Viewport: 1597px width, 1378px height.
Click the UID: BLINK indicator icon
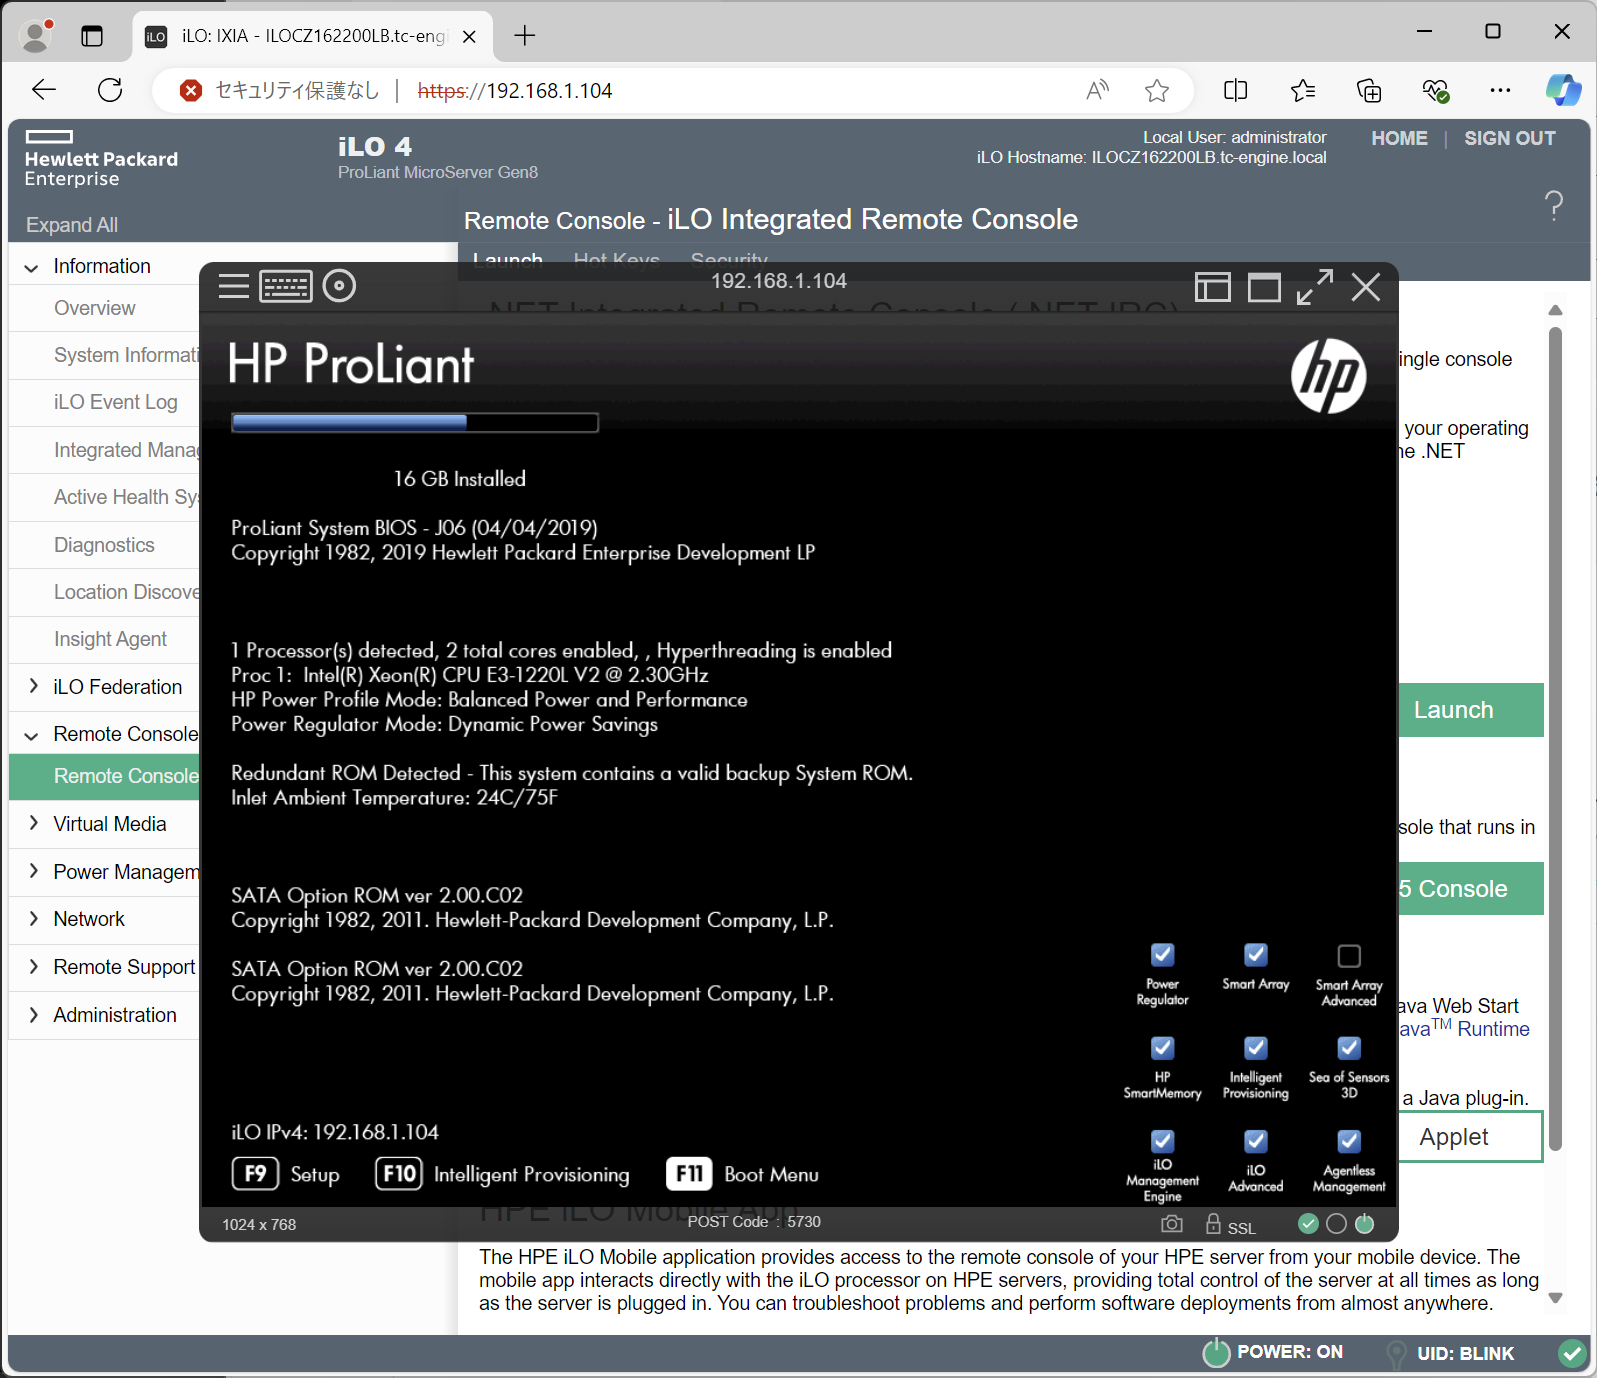[1396, 1354]
